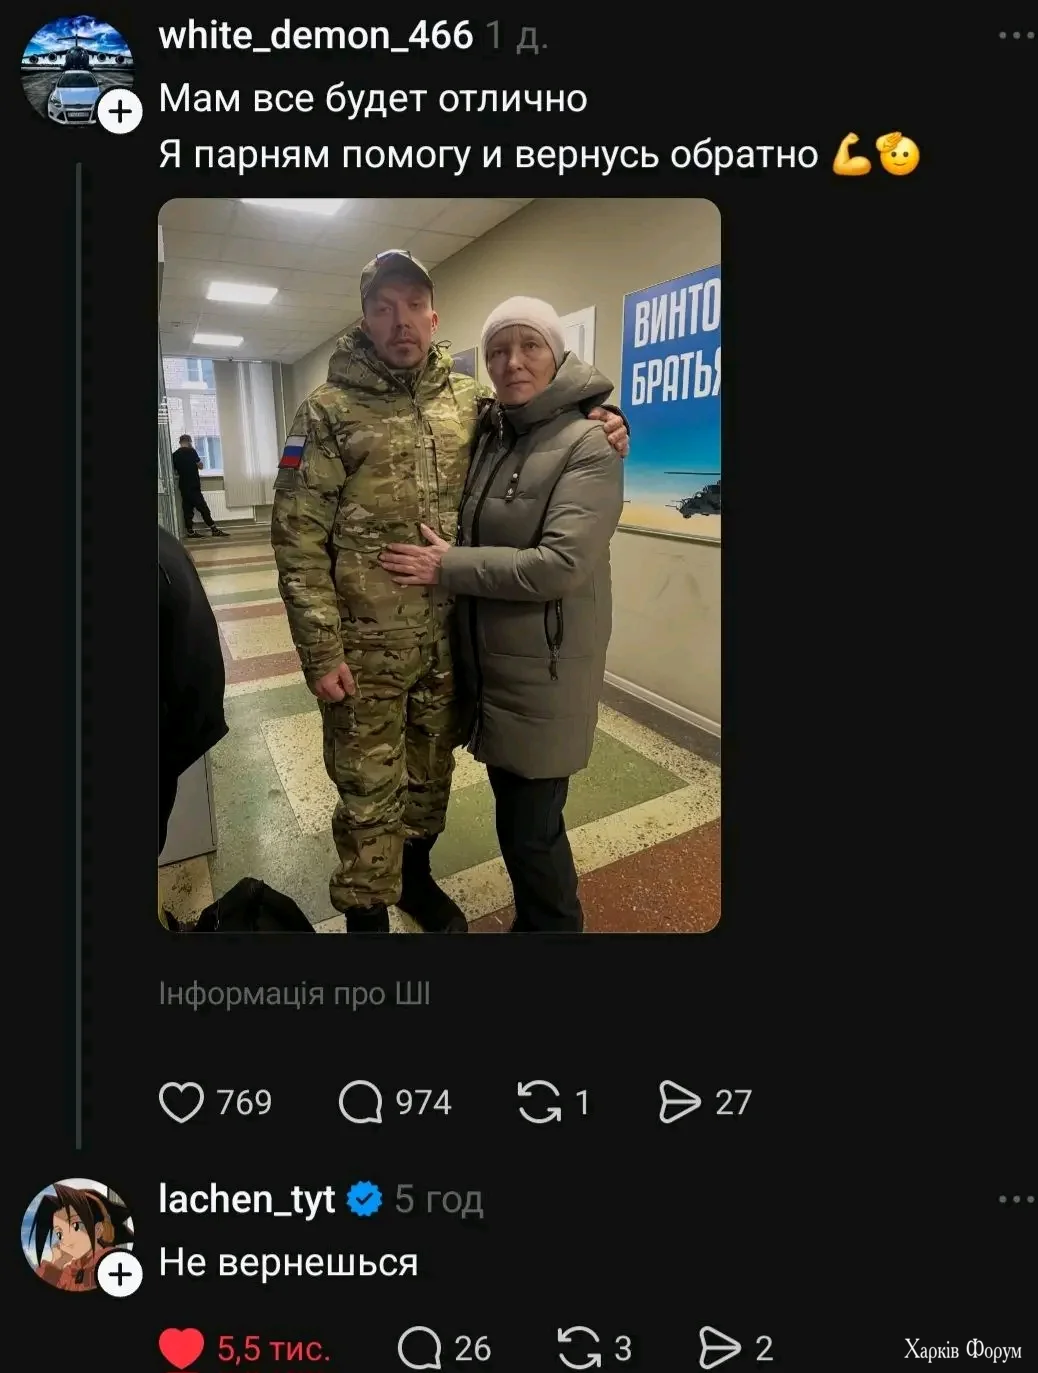The width and height of the screenshot is (1038, 1373).
Task: Like the white_demon_466 post
Action: [181, 1102]
